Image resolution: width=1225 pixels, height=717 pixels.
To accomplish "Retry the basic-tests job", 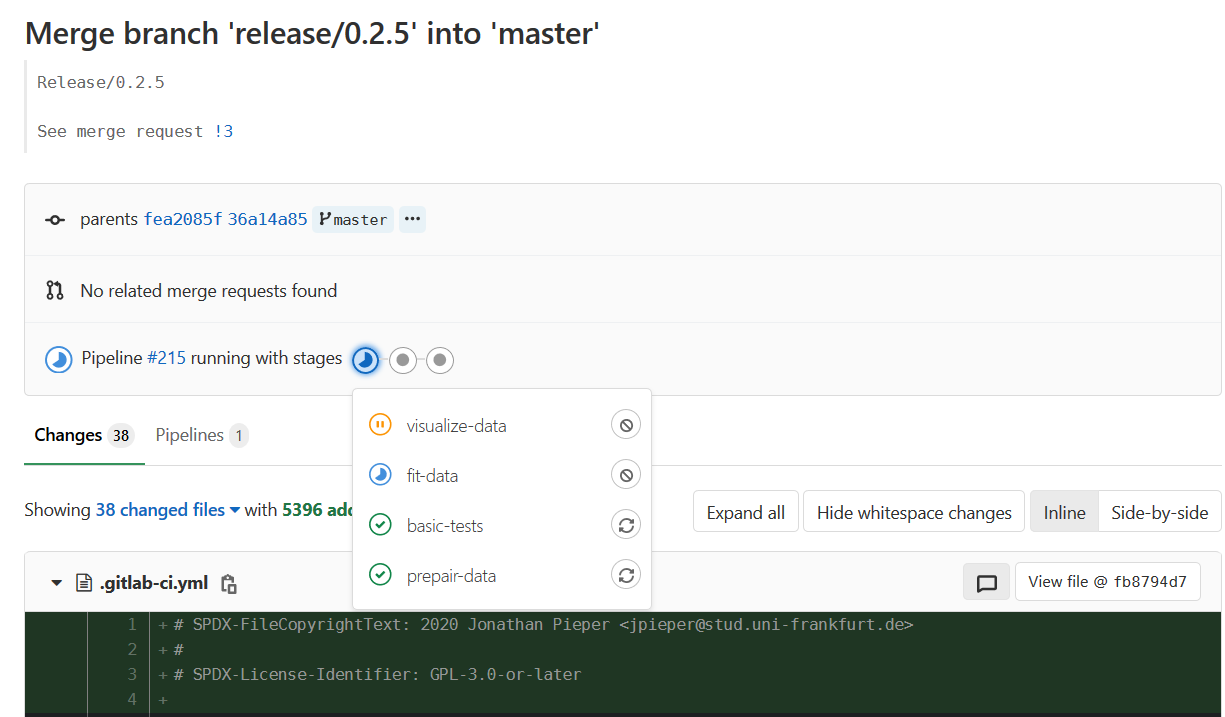I will click(x=626, y=524).
